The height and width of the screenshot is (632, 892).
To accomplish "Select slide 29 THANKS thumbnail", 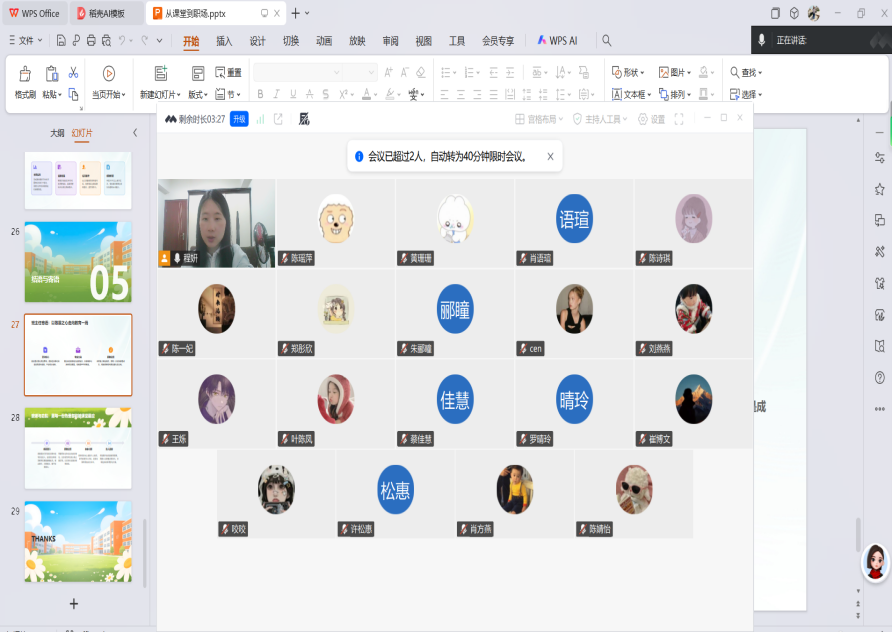I will 78,541.
